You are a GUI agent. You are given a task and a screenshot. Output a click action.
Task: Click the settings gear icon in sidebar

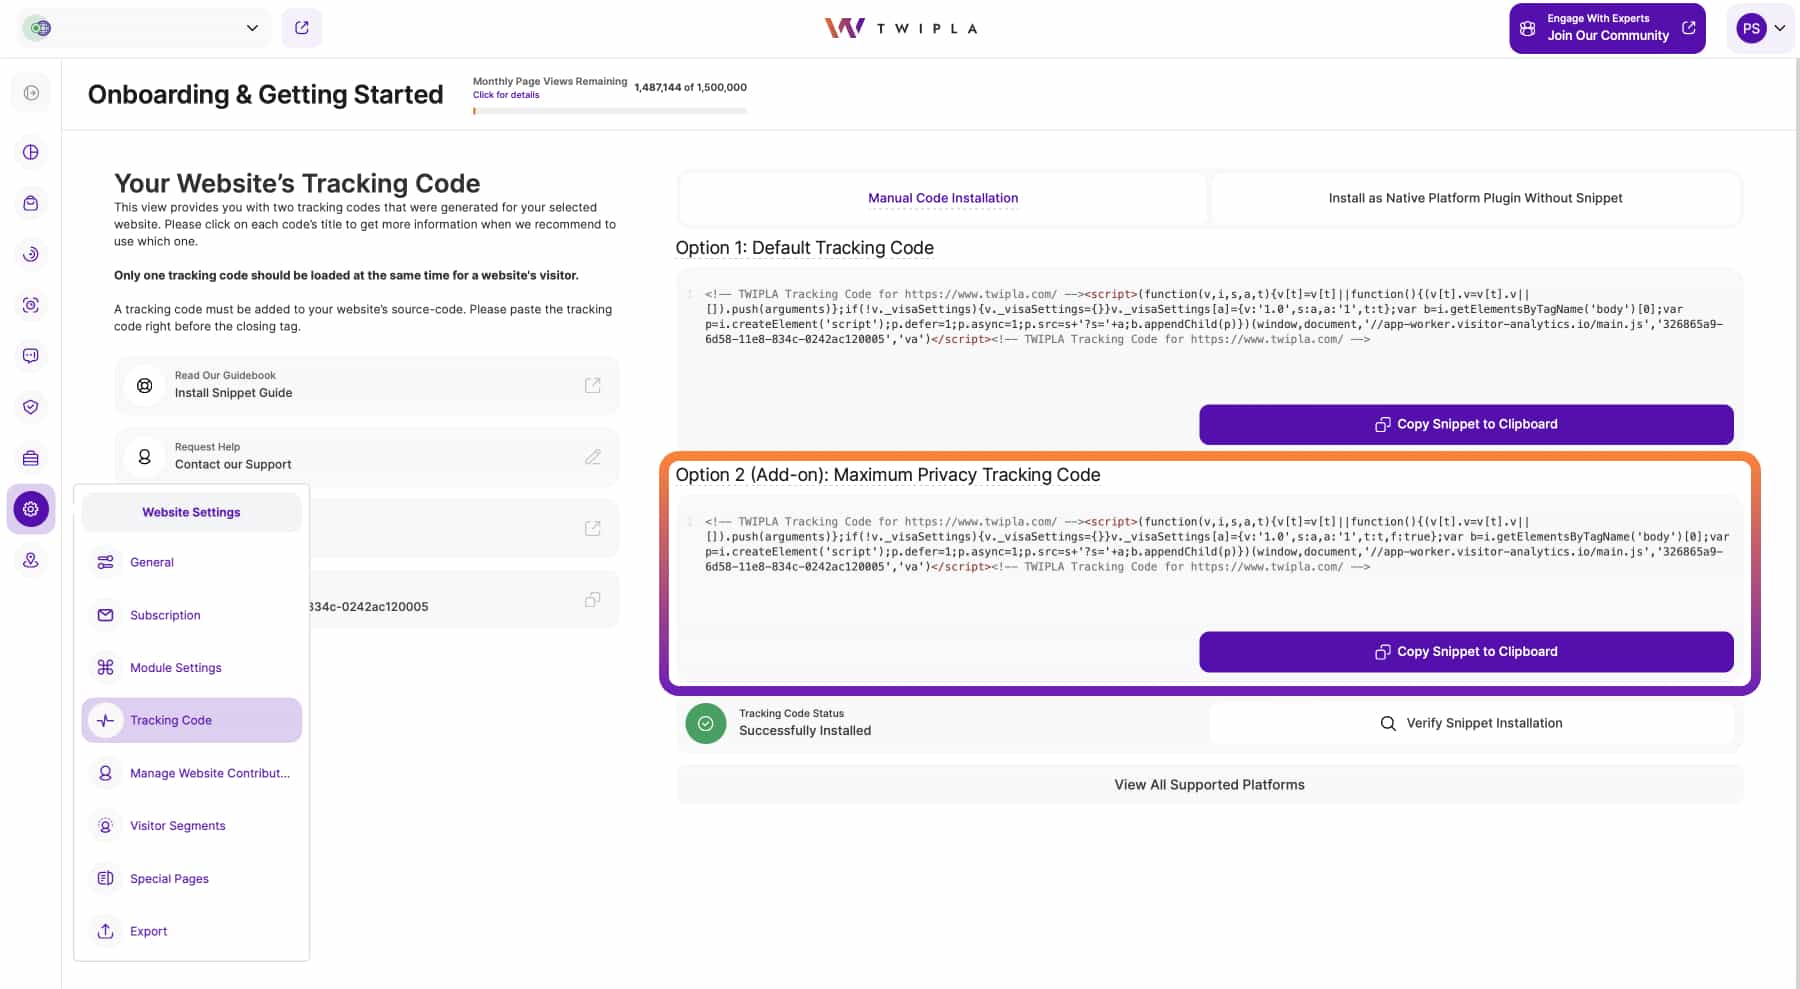click(x=31, y=509)
